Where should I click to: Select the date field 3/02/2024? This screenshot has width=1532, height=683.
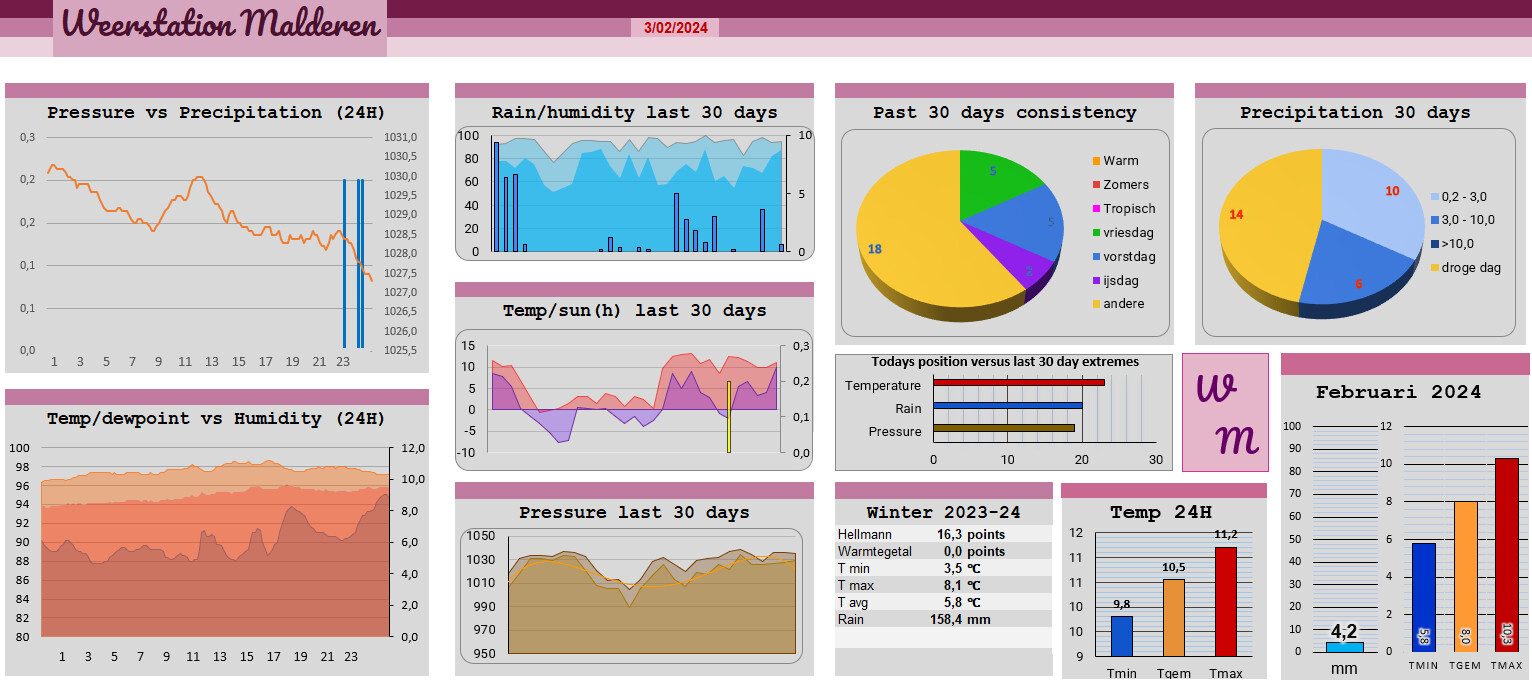[x=676, y=28]
